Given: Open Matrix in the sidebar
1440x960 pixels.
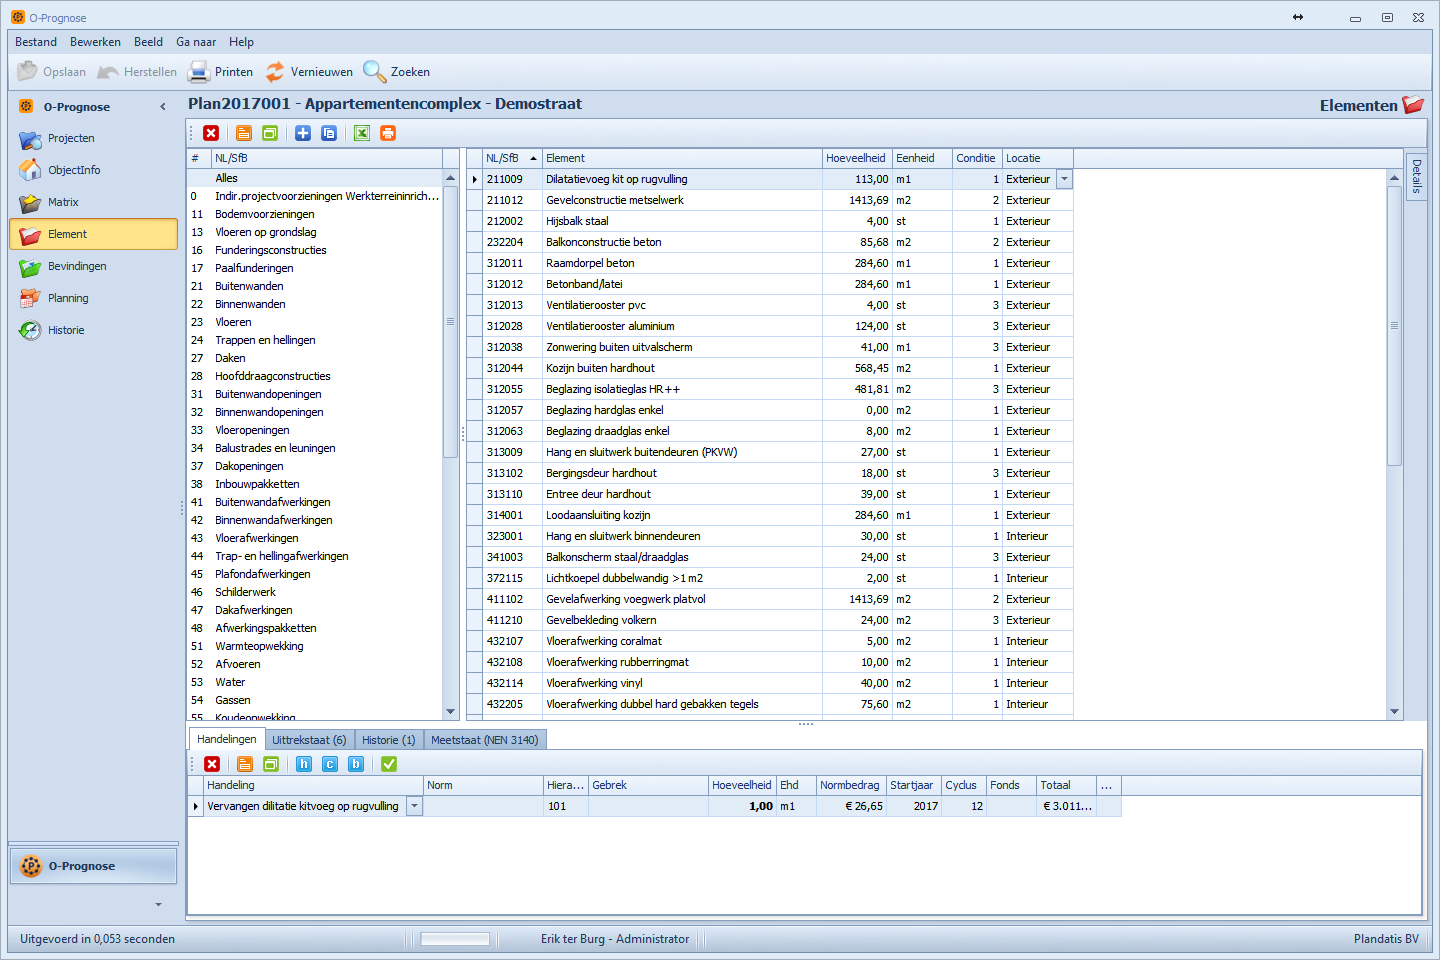Looking at the screenshot, I should coord(93,202).
